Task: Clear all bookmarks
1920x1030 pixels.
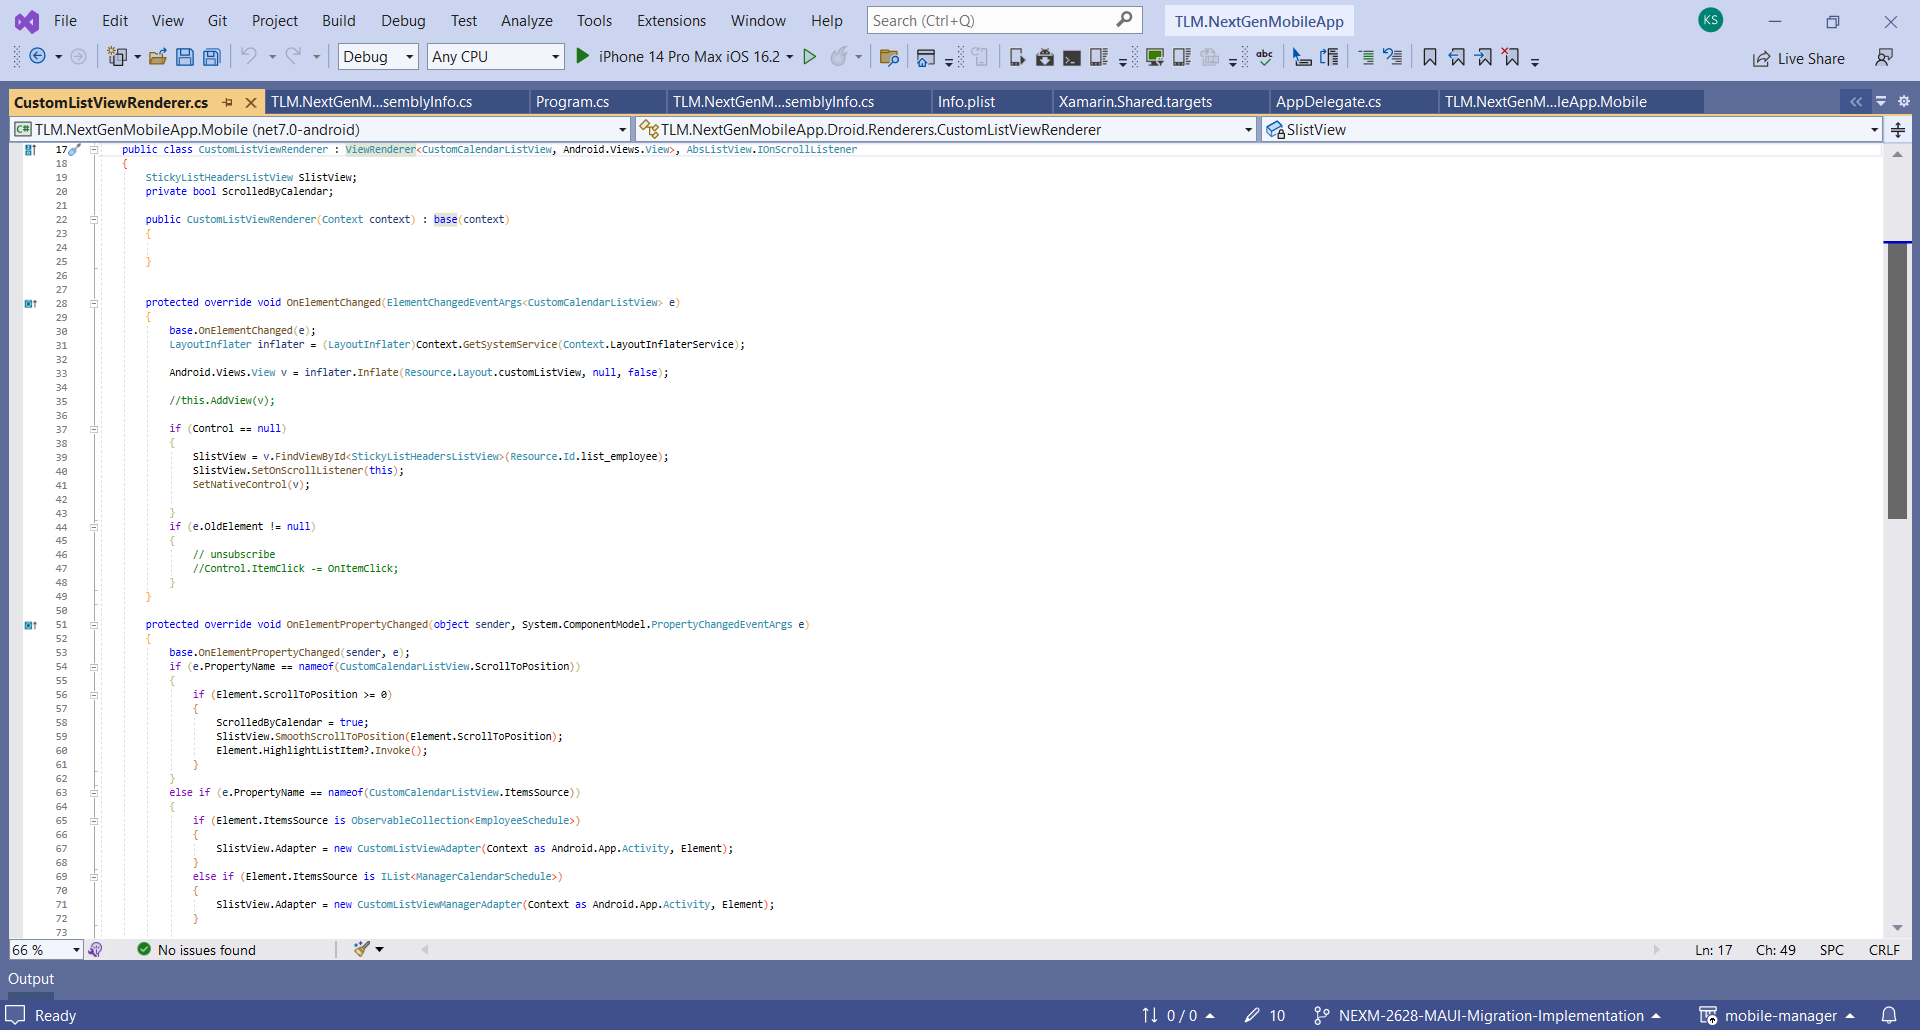Action: (x=1511, y=57)
